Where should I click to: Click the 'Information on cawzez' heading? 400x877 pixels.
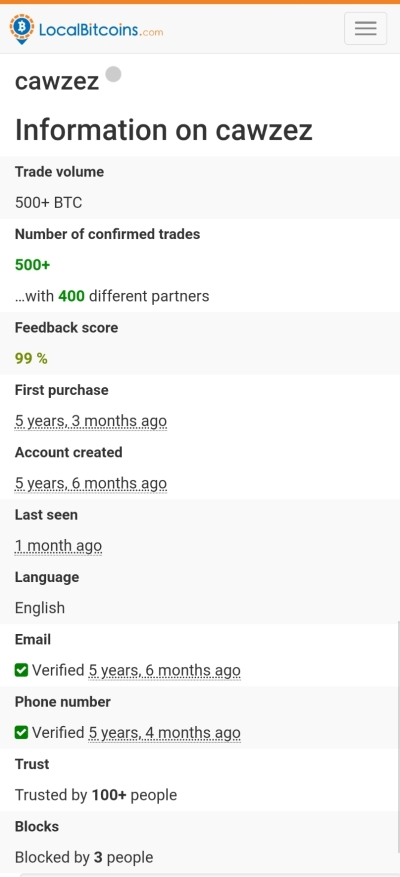pos(163,130)
